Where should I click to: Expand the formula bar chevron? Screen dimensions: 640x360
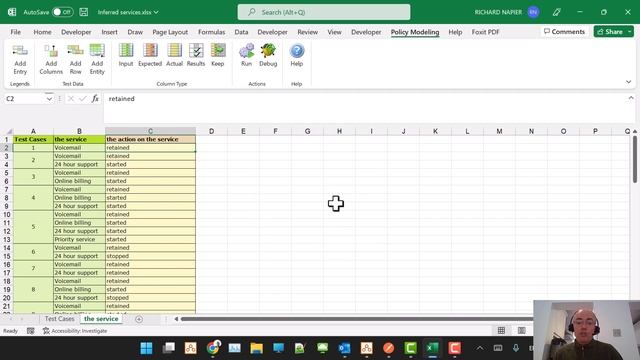631,98
